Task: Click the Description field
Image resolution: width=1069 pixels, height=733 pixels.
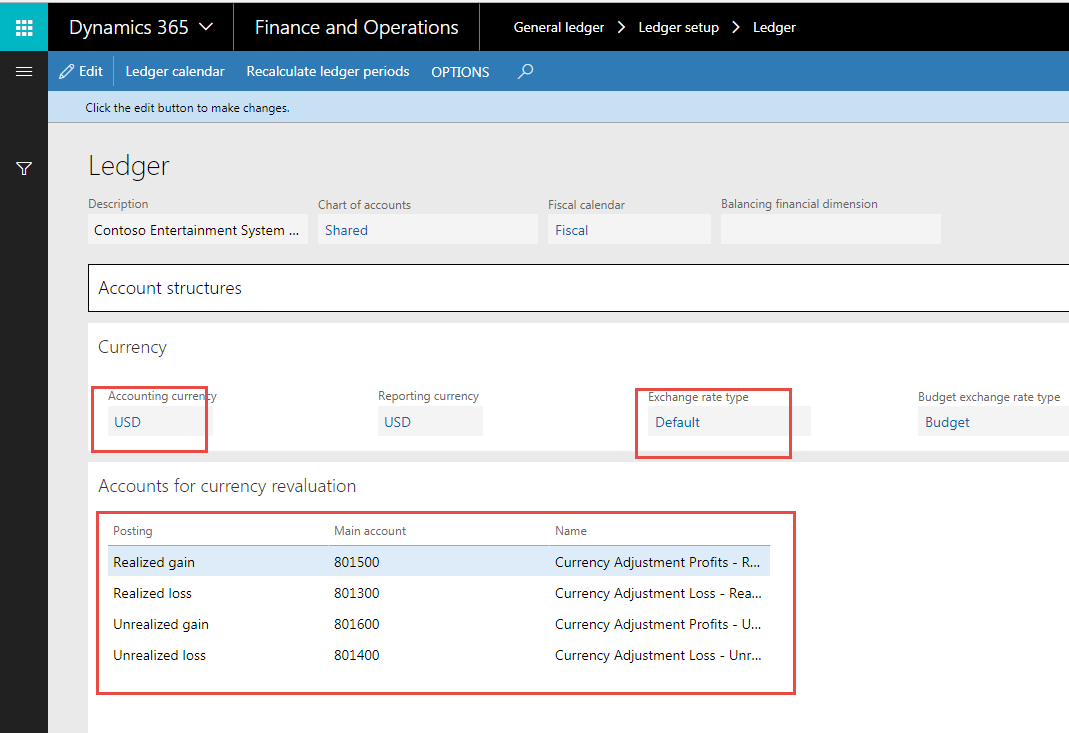Action: 197,230
